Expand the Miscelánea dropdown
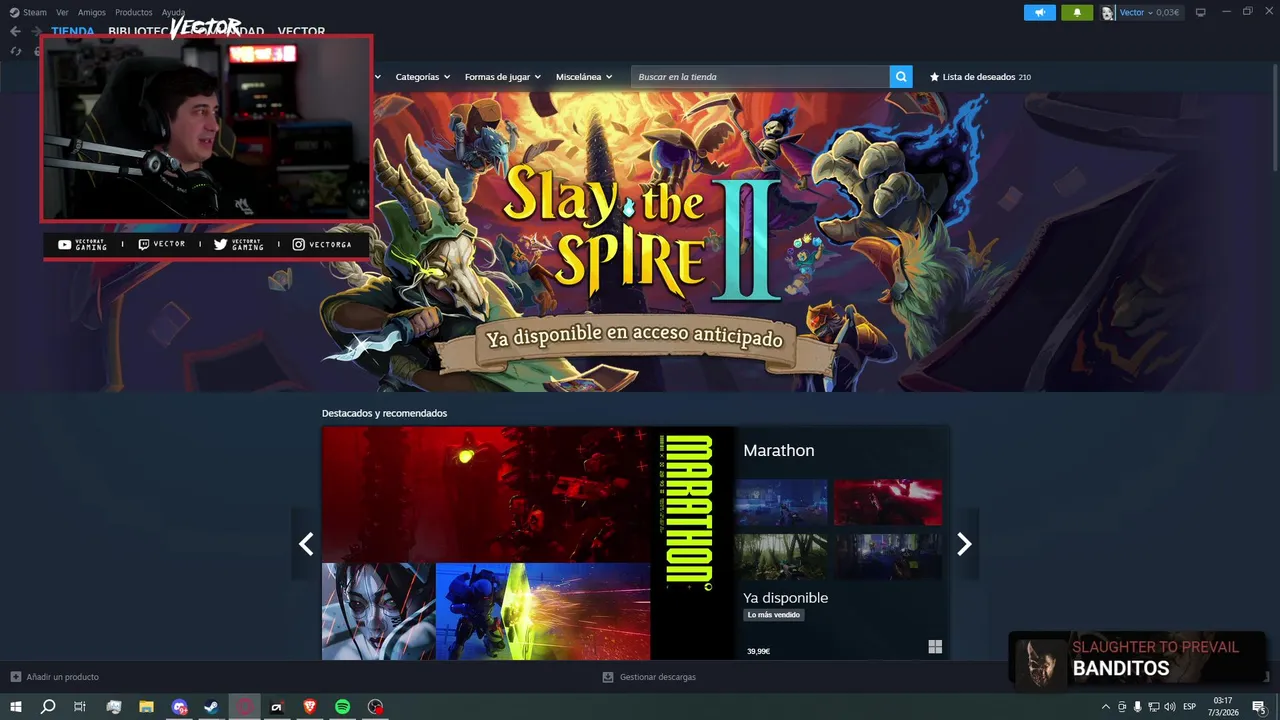The image size is (1280, 720). [x=584, y=77]
